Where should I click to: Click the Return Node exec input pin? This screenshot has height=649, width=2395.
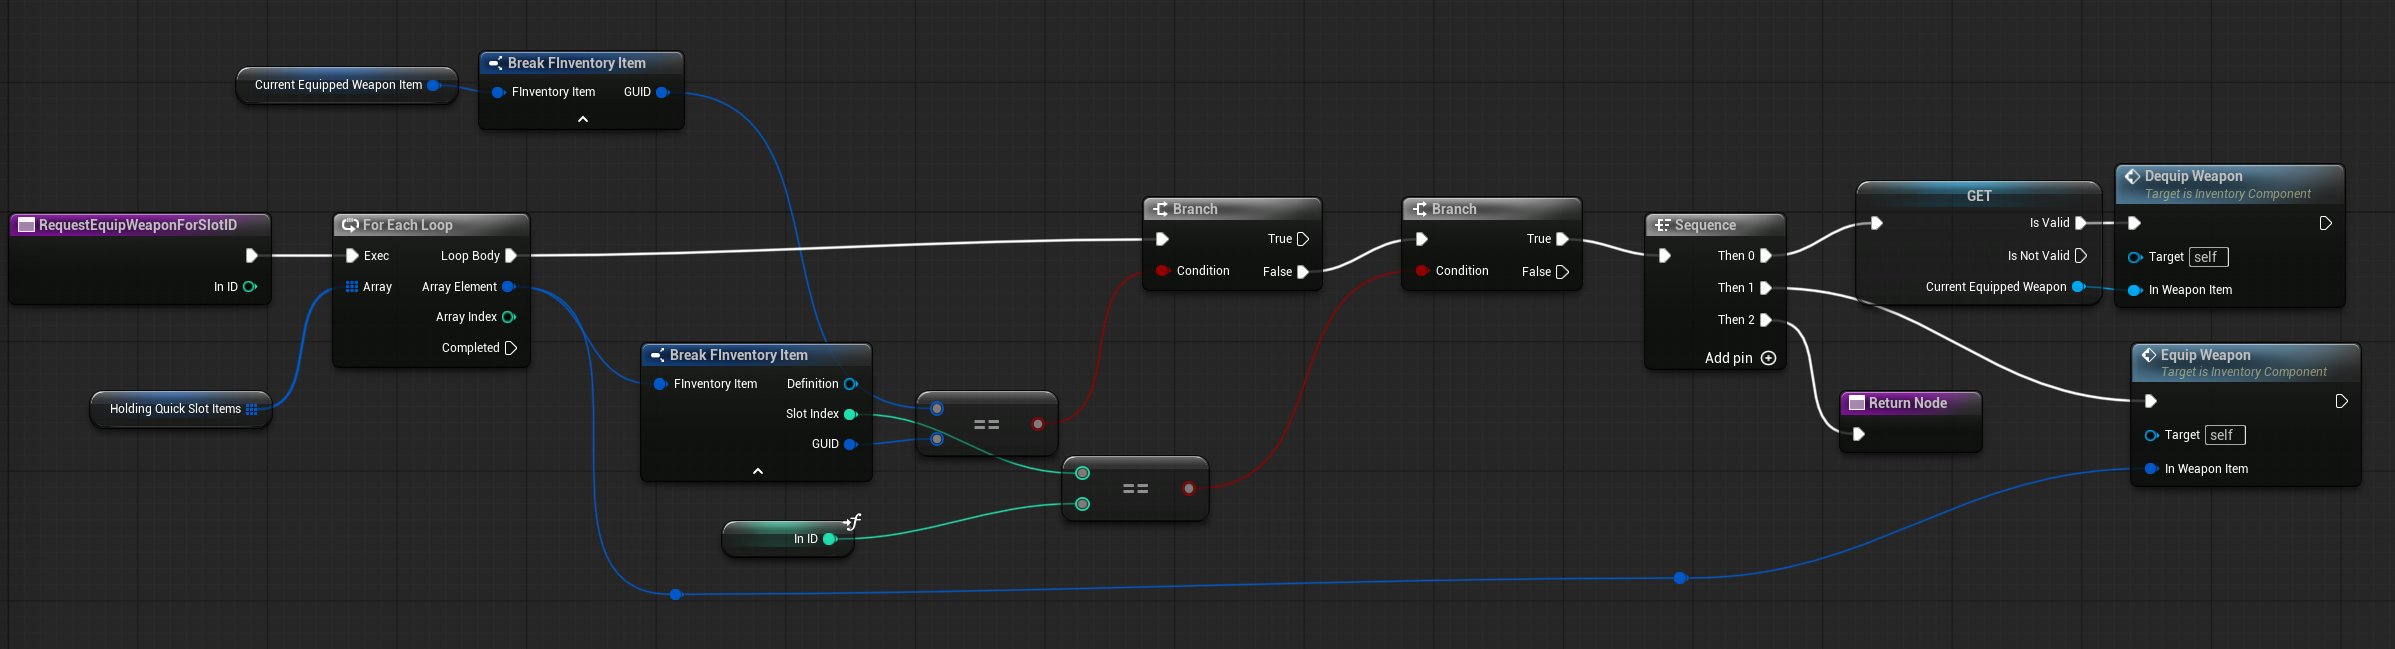[1858, 434]
